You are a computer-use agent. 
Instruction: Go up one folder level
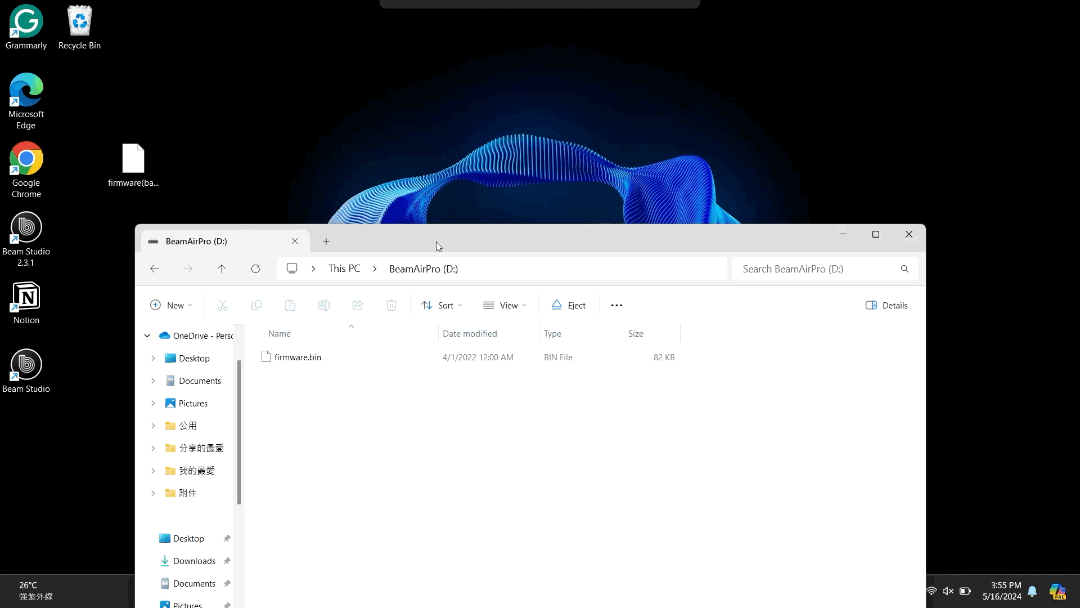[x=221, y=269]
